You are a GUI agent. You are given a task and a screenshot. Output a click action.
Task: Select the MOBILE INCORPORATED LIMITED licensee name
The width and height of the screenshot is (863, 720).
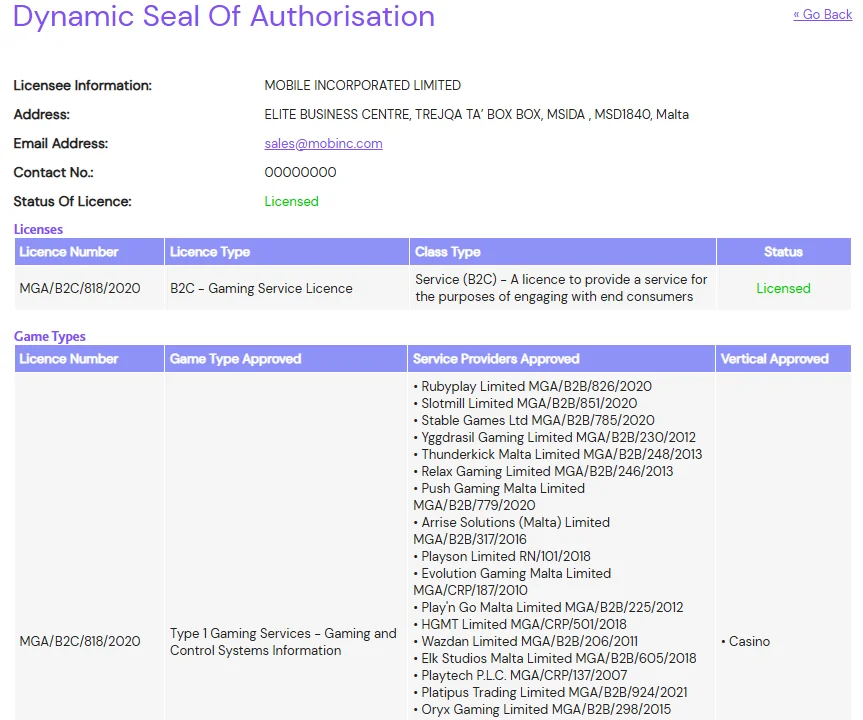(x=362, y=85)
